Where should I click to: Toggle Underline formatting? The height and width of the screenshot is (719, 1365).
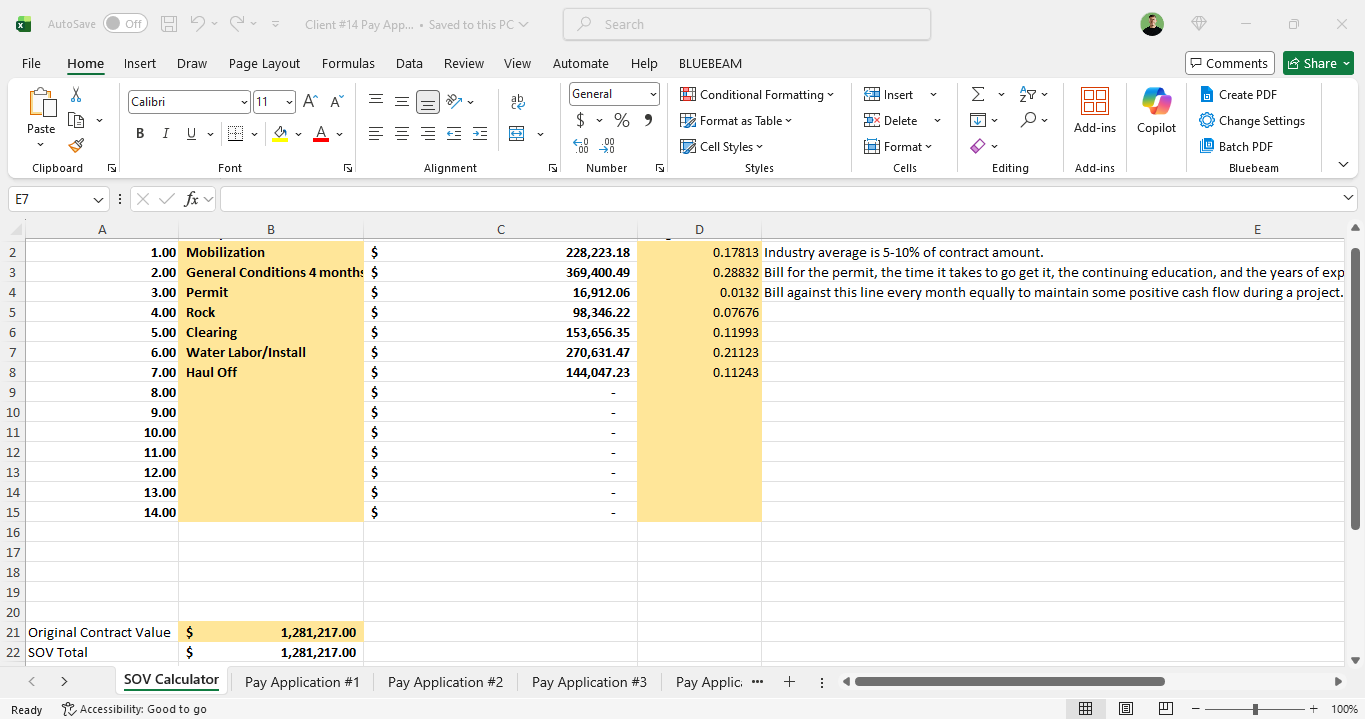coord(191,134)
